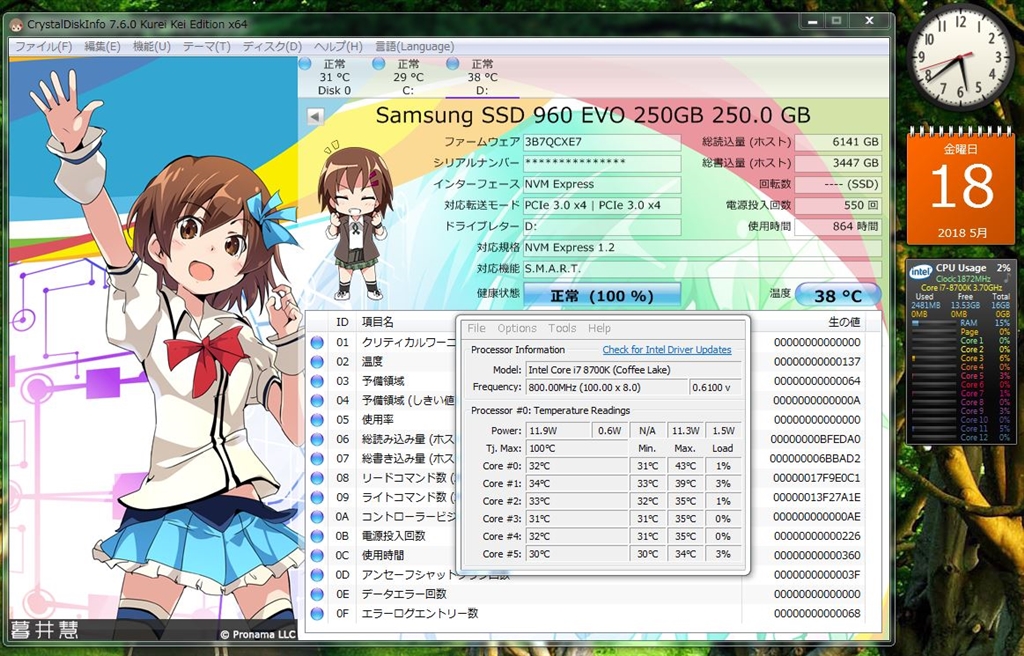Click the 生の値 column header
The height and width of the screenshot is (656, 1024).
[x=844, y=322]
